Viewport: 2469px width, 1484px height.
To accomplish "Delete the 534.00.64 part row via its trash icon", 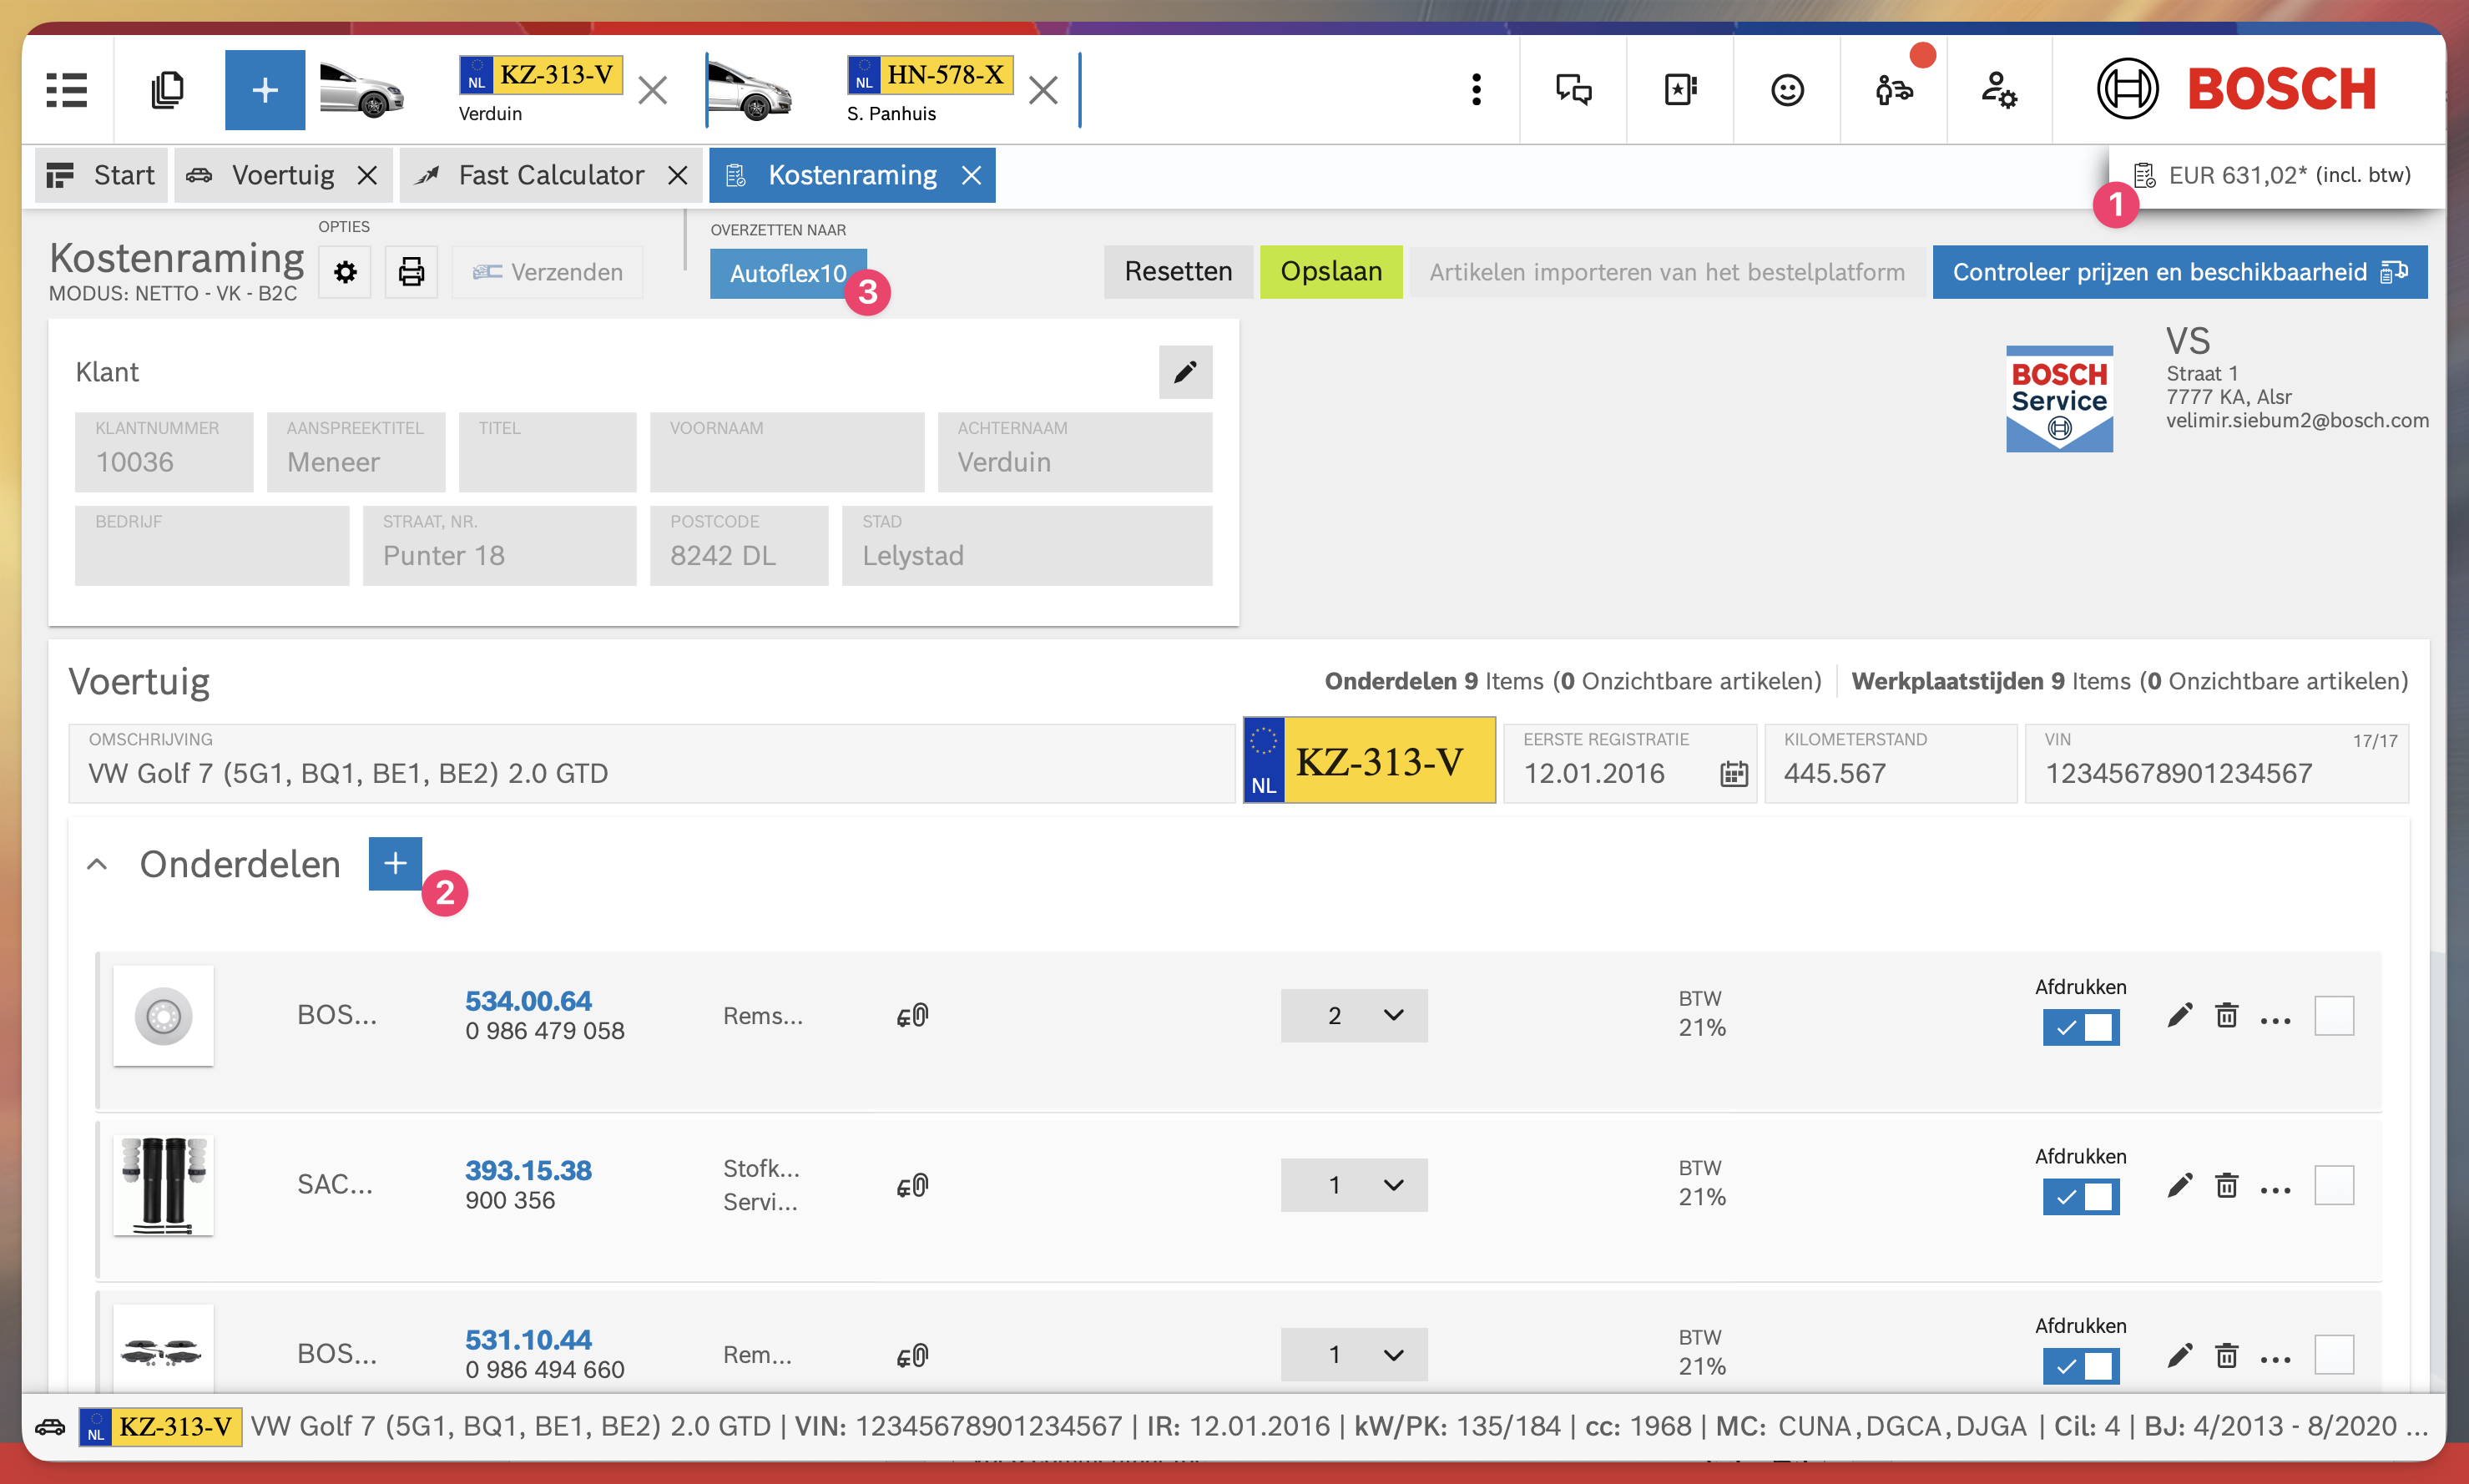I will click(x=2226, y=1016).
